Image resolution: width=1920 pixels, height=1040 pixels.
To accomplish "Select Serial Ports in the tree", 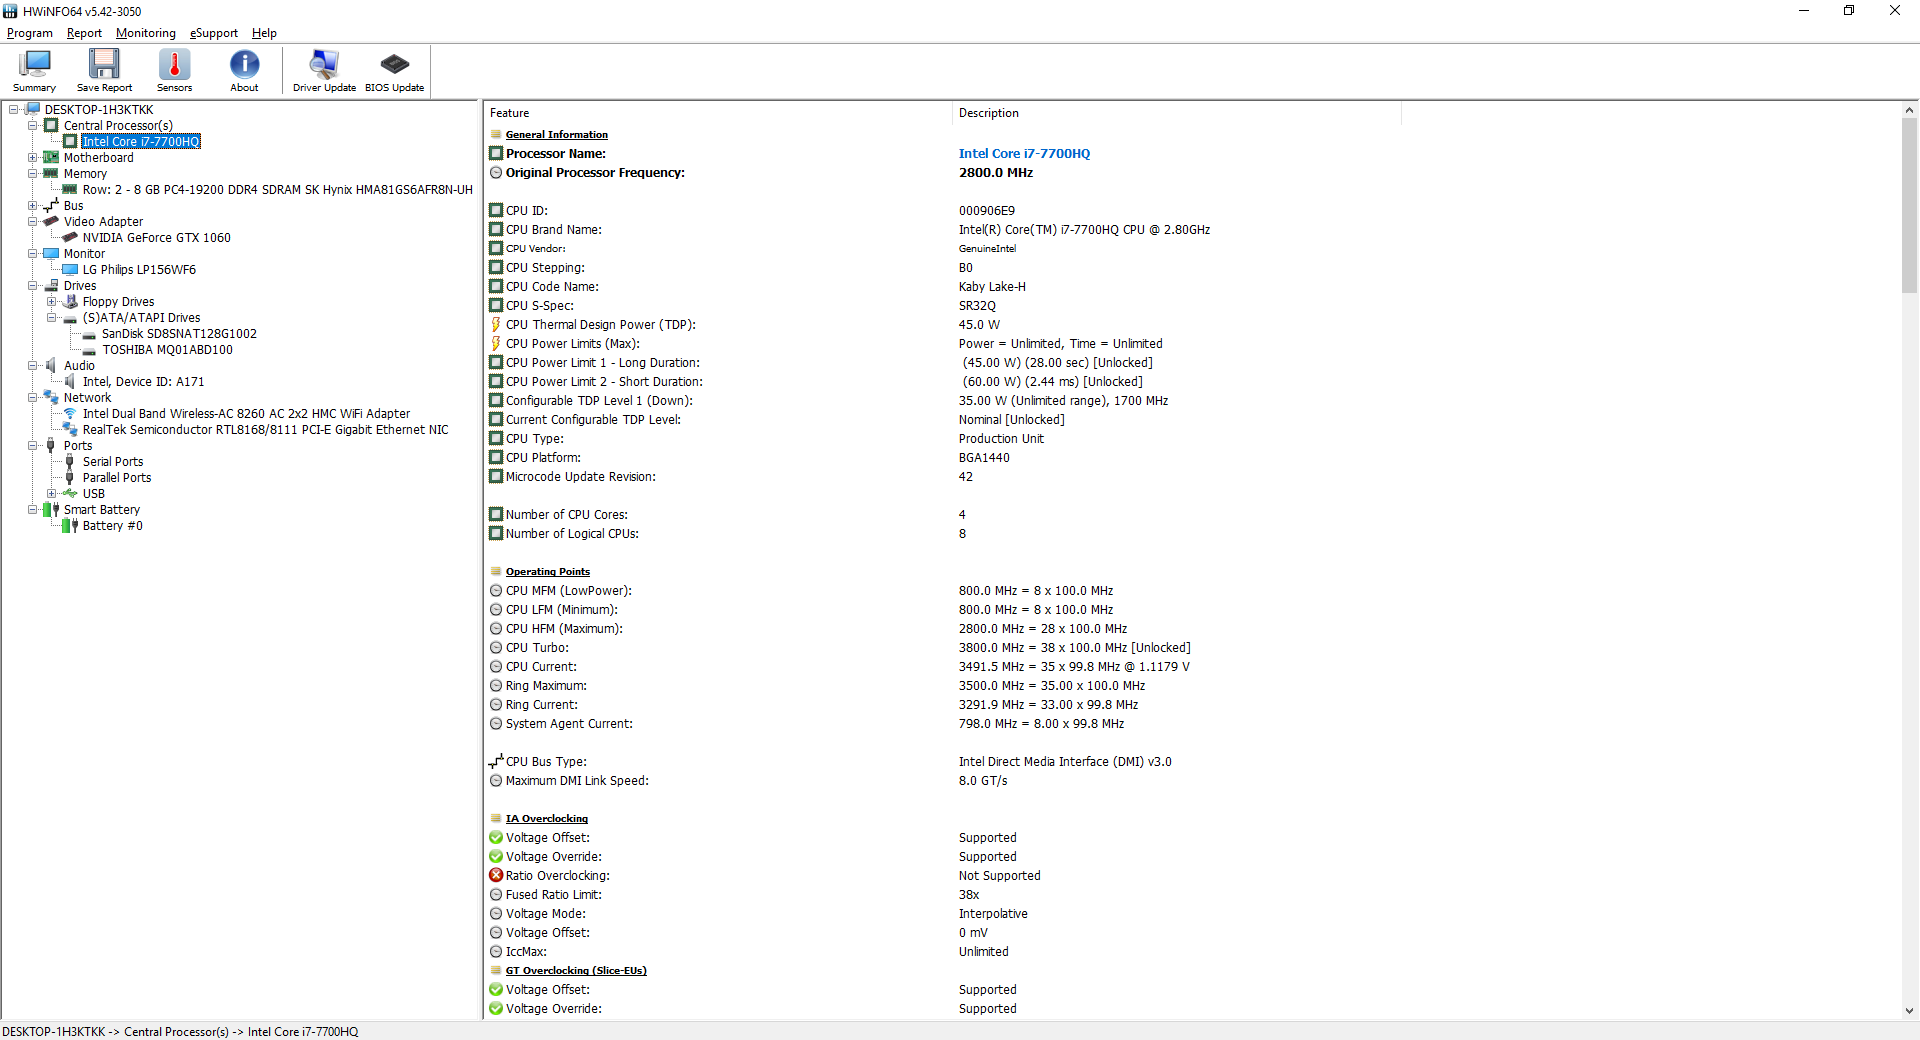I will 113,461.
